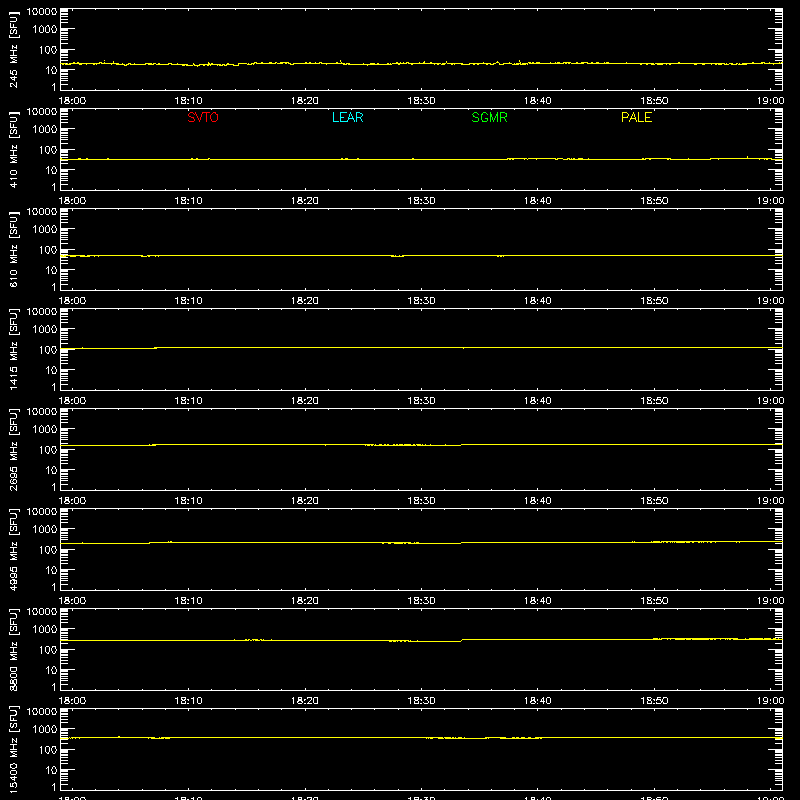Select the 410 MHz [SFU] axis title
800x800 pixels.
click(x=14, y=149)
